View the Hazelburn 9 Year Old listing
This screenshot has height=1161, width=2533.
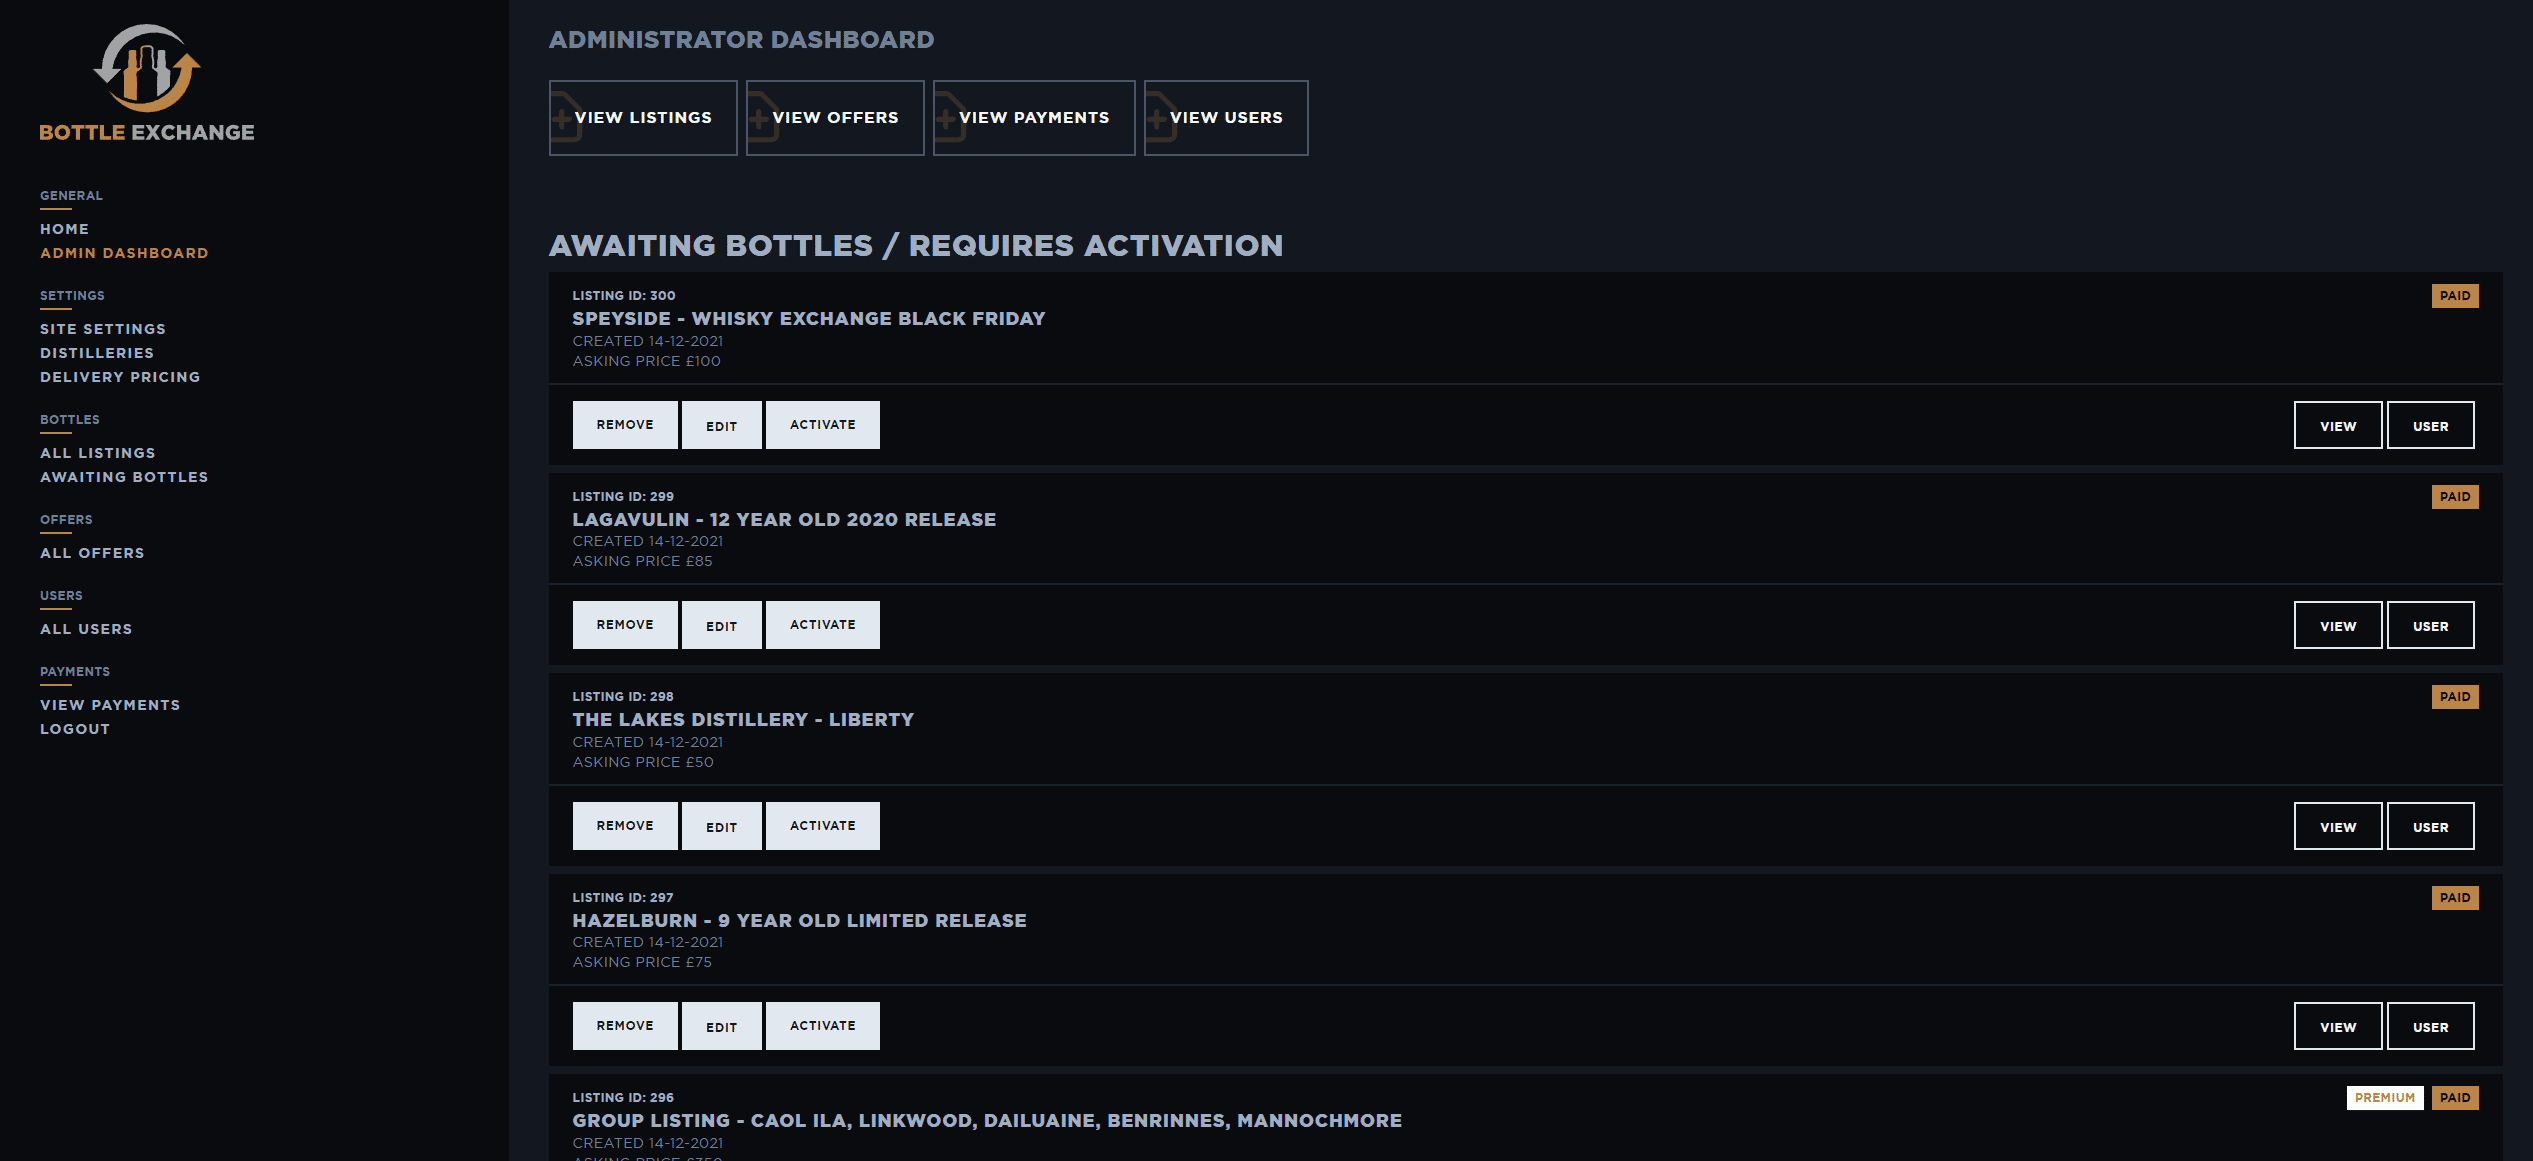tap(2337, 1025)
